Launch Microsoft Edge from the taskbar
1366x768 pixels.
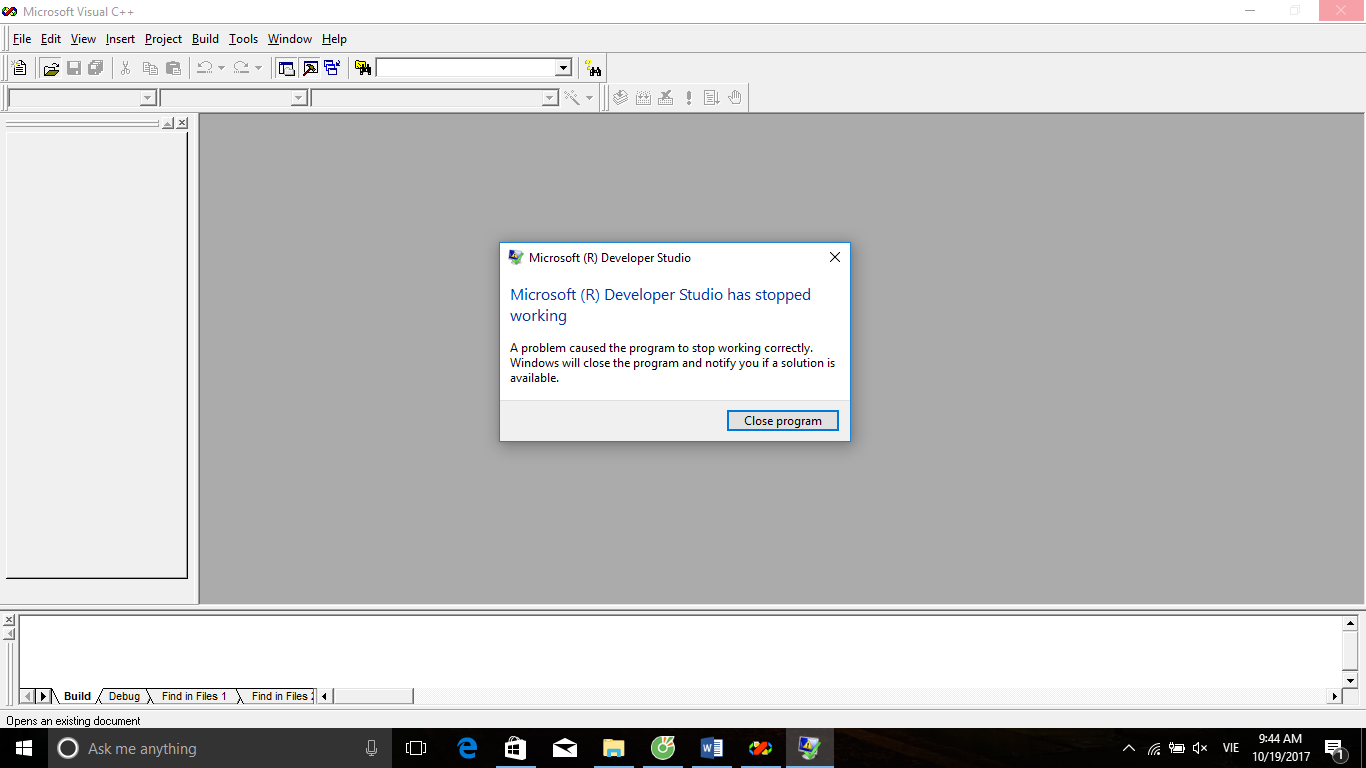click(467, 748)
